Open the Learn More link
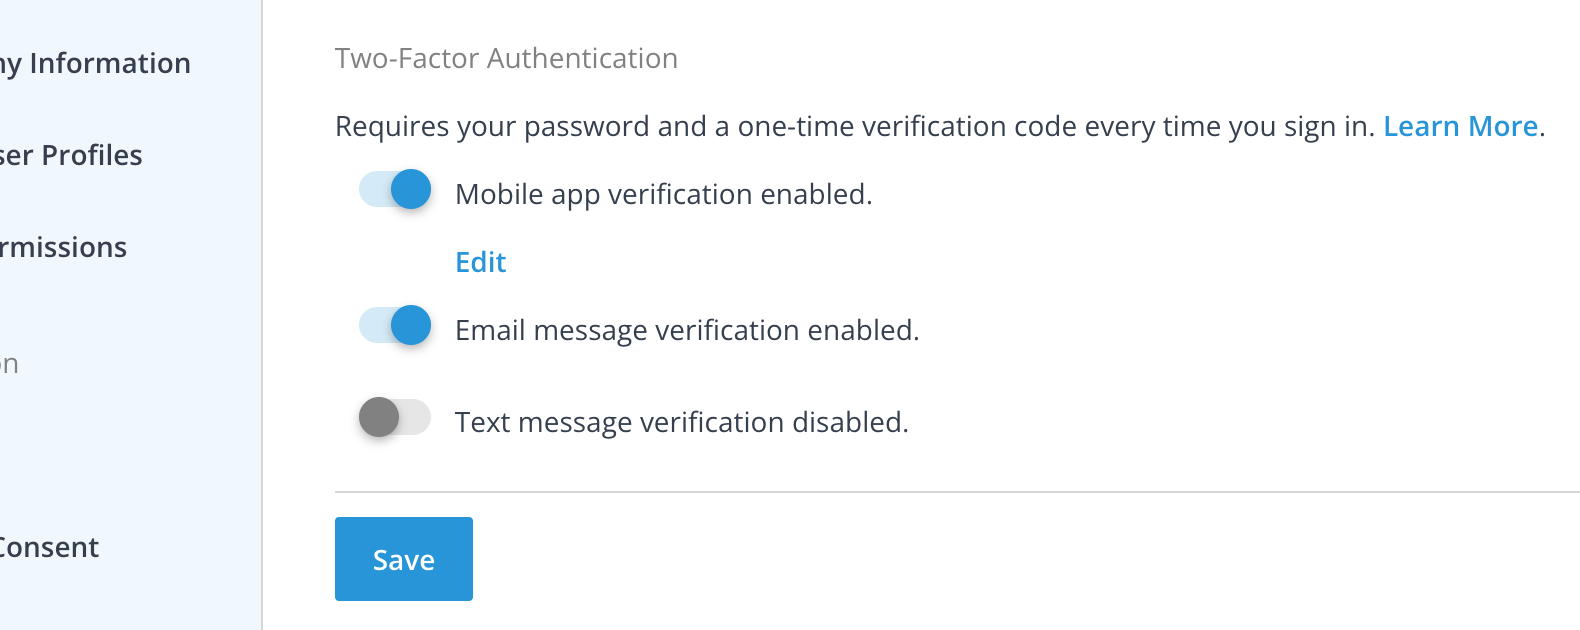The width and height of the screenshot is (1580, 630). 1460,126
